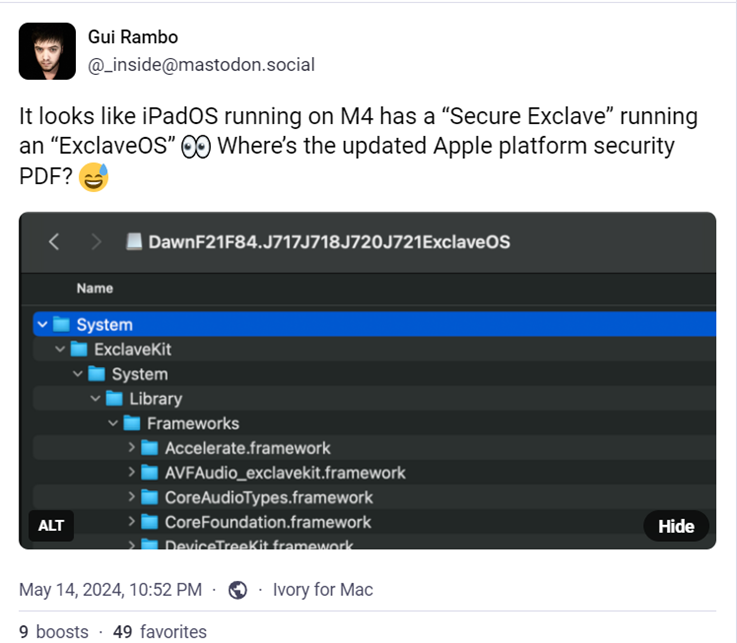
Task: Click the Library folder icon
Action: (x=114, y=399)
